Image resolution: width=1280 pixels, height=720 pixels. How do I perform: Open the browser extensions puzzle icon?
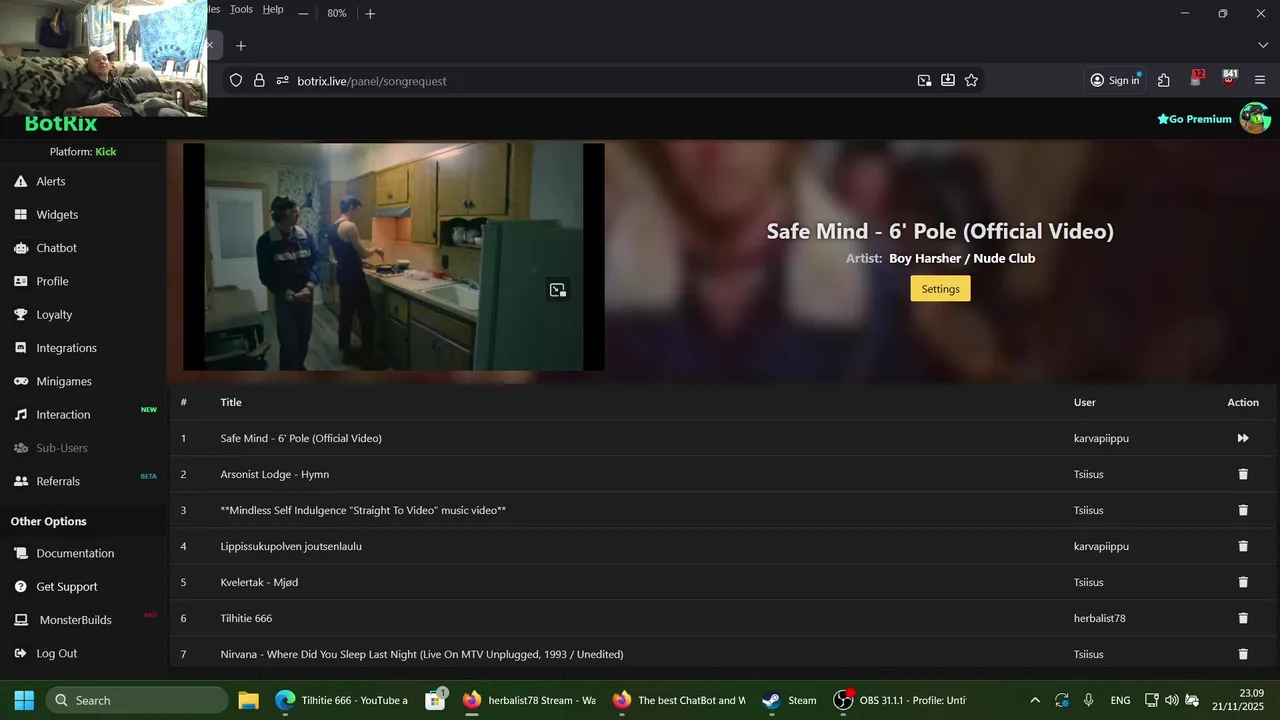(1163, 80)
